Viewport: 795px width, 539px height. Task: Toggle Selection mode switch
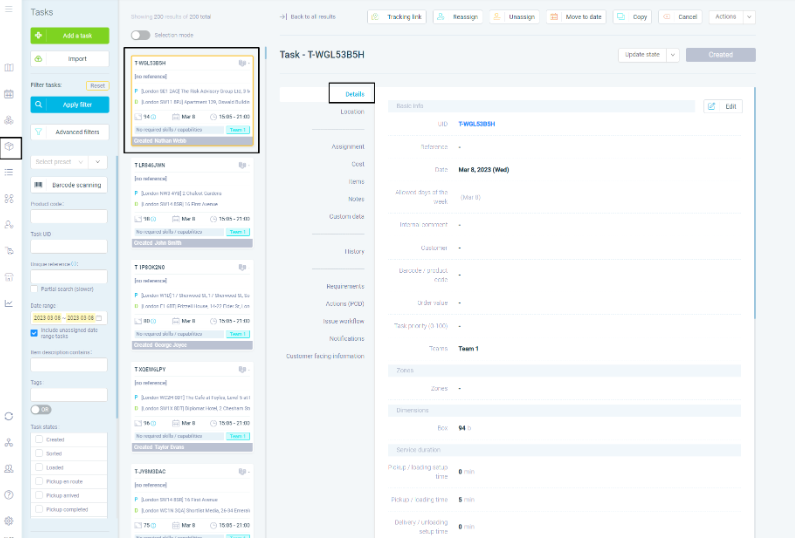point(141,36)
